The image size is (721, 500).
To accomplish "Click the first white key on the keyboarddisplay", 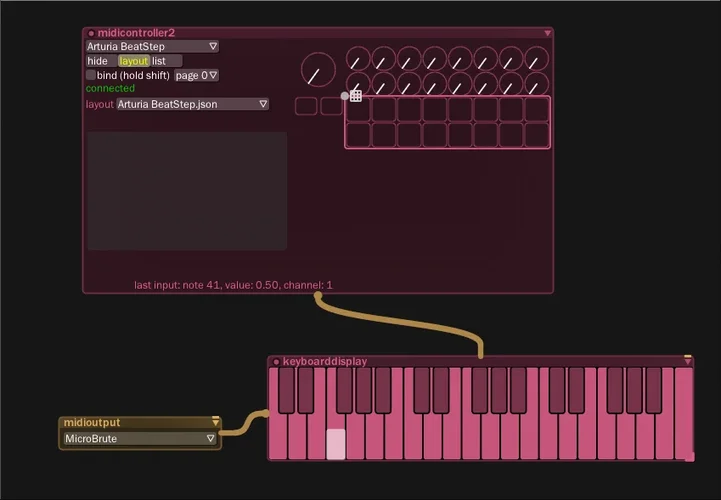I will tap(278, 436).
